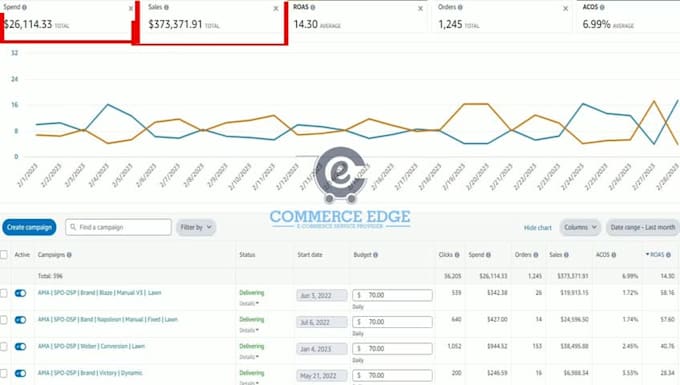Expand Details under Victory Dynamic campaign status
Viewport: 680px width, 385px height.
click(249, 383)
